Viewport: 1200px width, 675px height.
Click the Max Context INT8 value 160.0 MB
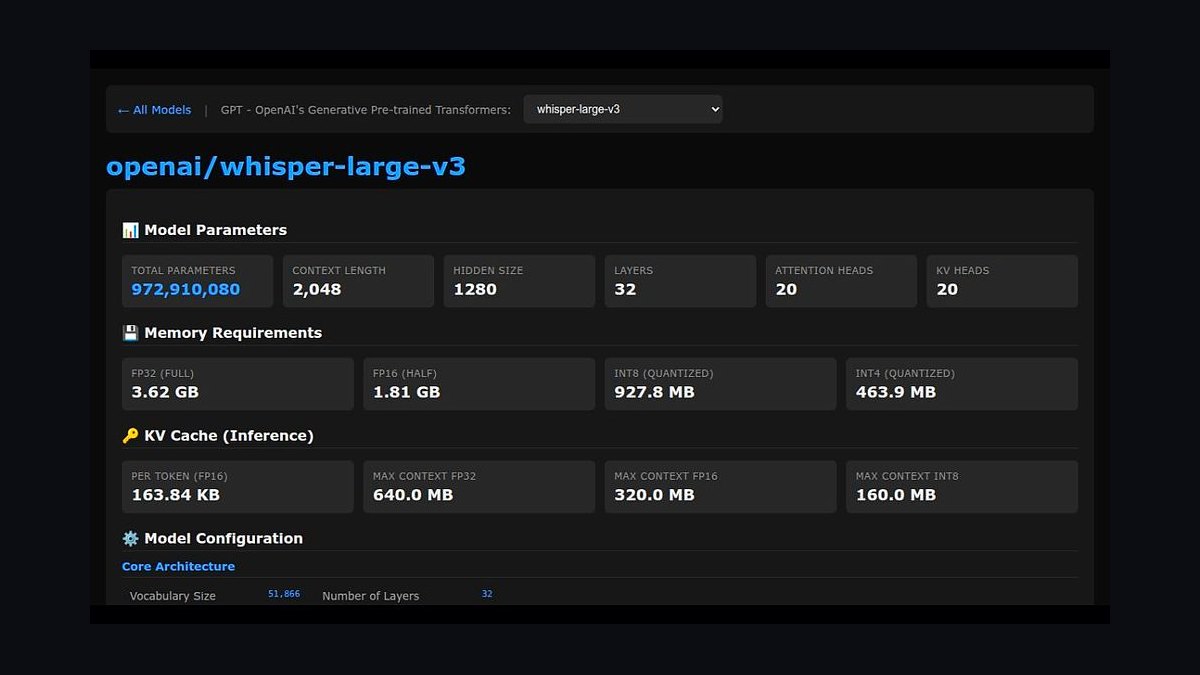click(896, 495)
